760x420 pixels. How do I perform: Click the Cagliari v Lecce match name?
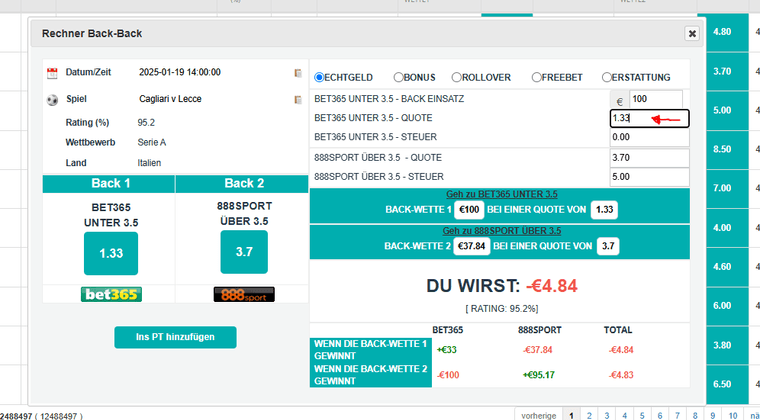[x=170, y=99]
